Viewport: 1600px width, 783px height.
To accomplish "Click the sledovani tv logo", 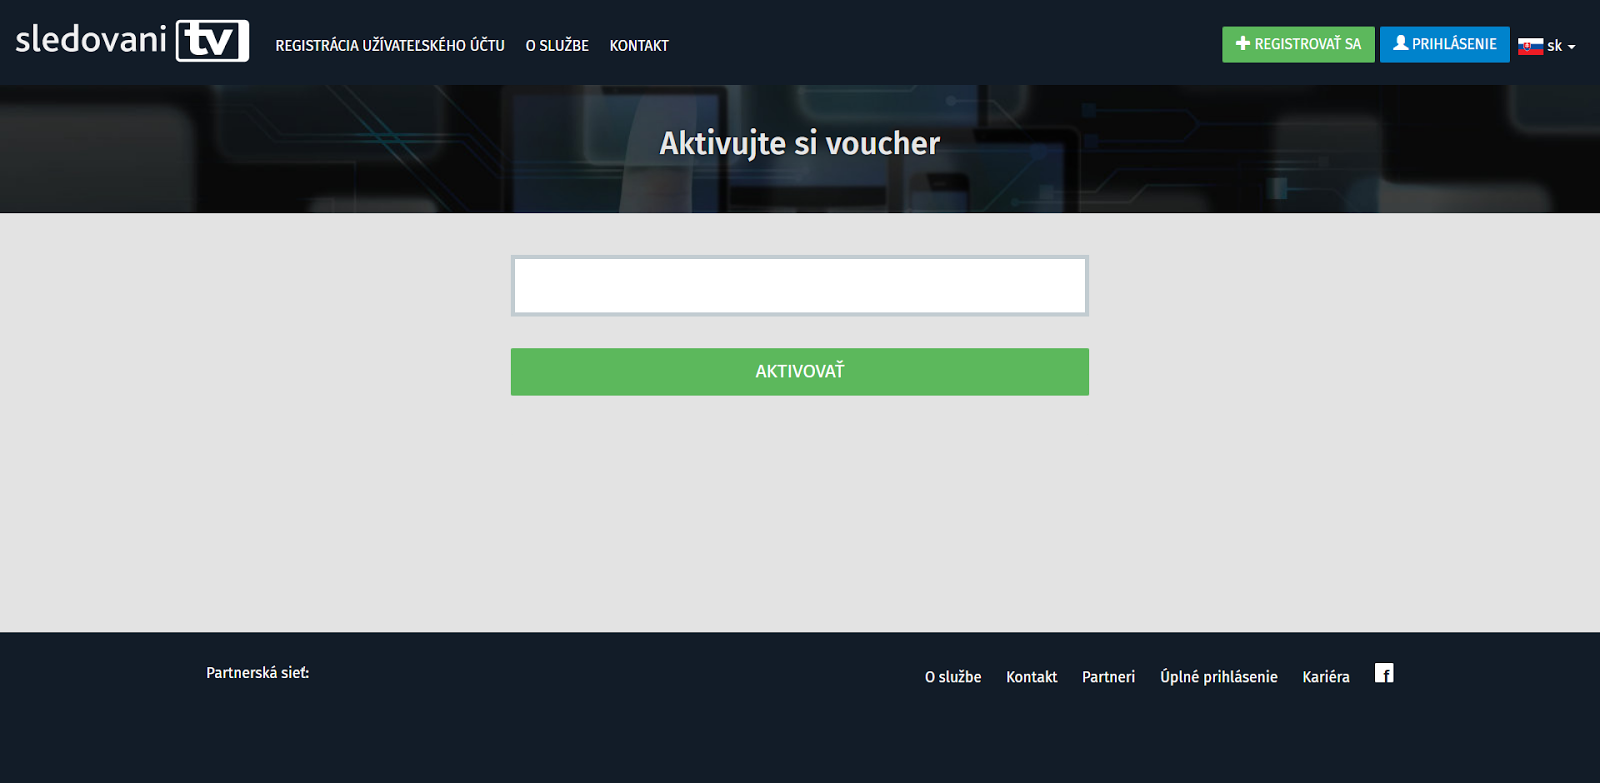I will coord(132,41).
